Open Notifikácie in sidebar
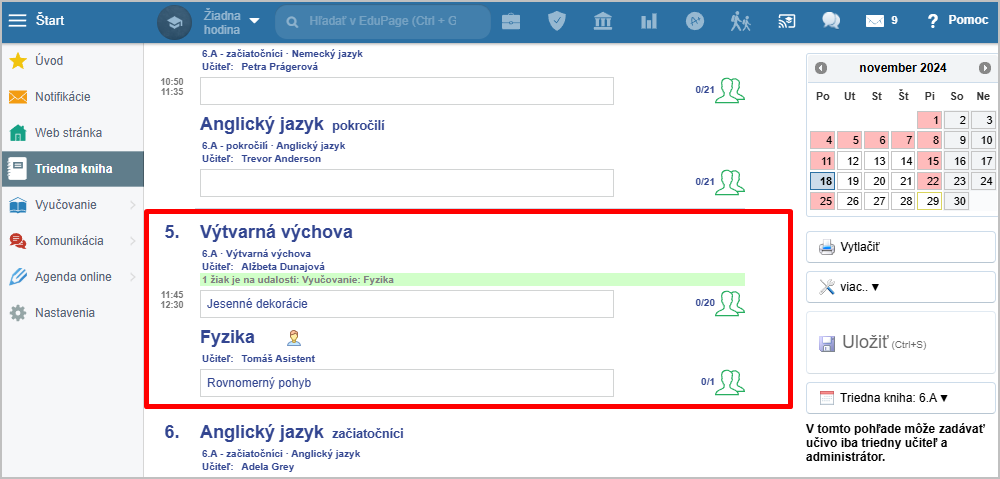This screenshot has height=479, width=1000. [x=72, y=97]
